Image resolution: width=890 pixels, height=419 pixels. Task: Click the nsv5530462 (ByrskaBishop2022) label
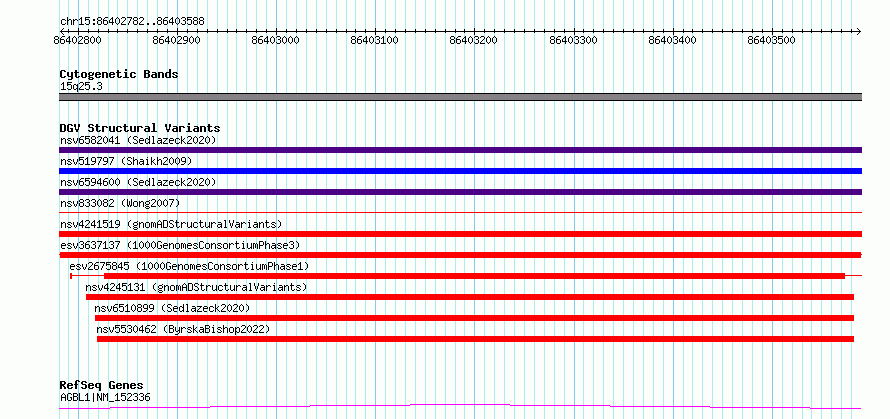point(183,329)
